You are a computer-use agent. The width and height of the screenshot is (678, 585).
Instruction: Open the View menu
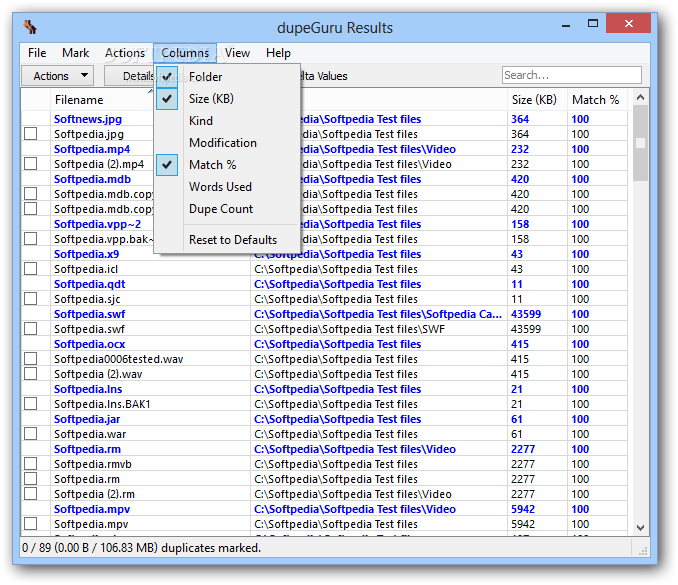(237, 53)
